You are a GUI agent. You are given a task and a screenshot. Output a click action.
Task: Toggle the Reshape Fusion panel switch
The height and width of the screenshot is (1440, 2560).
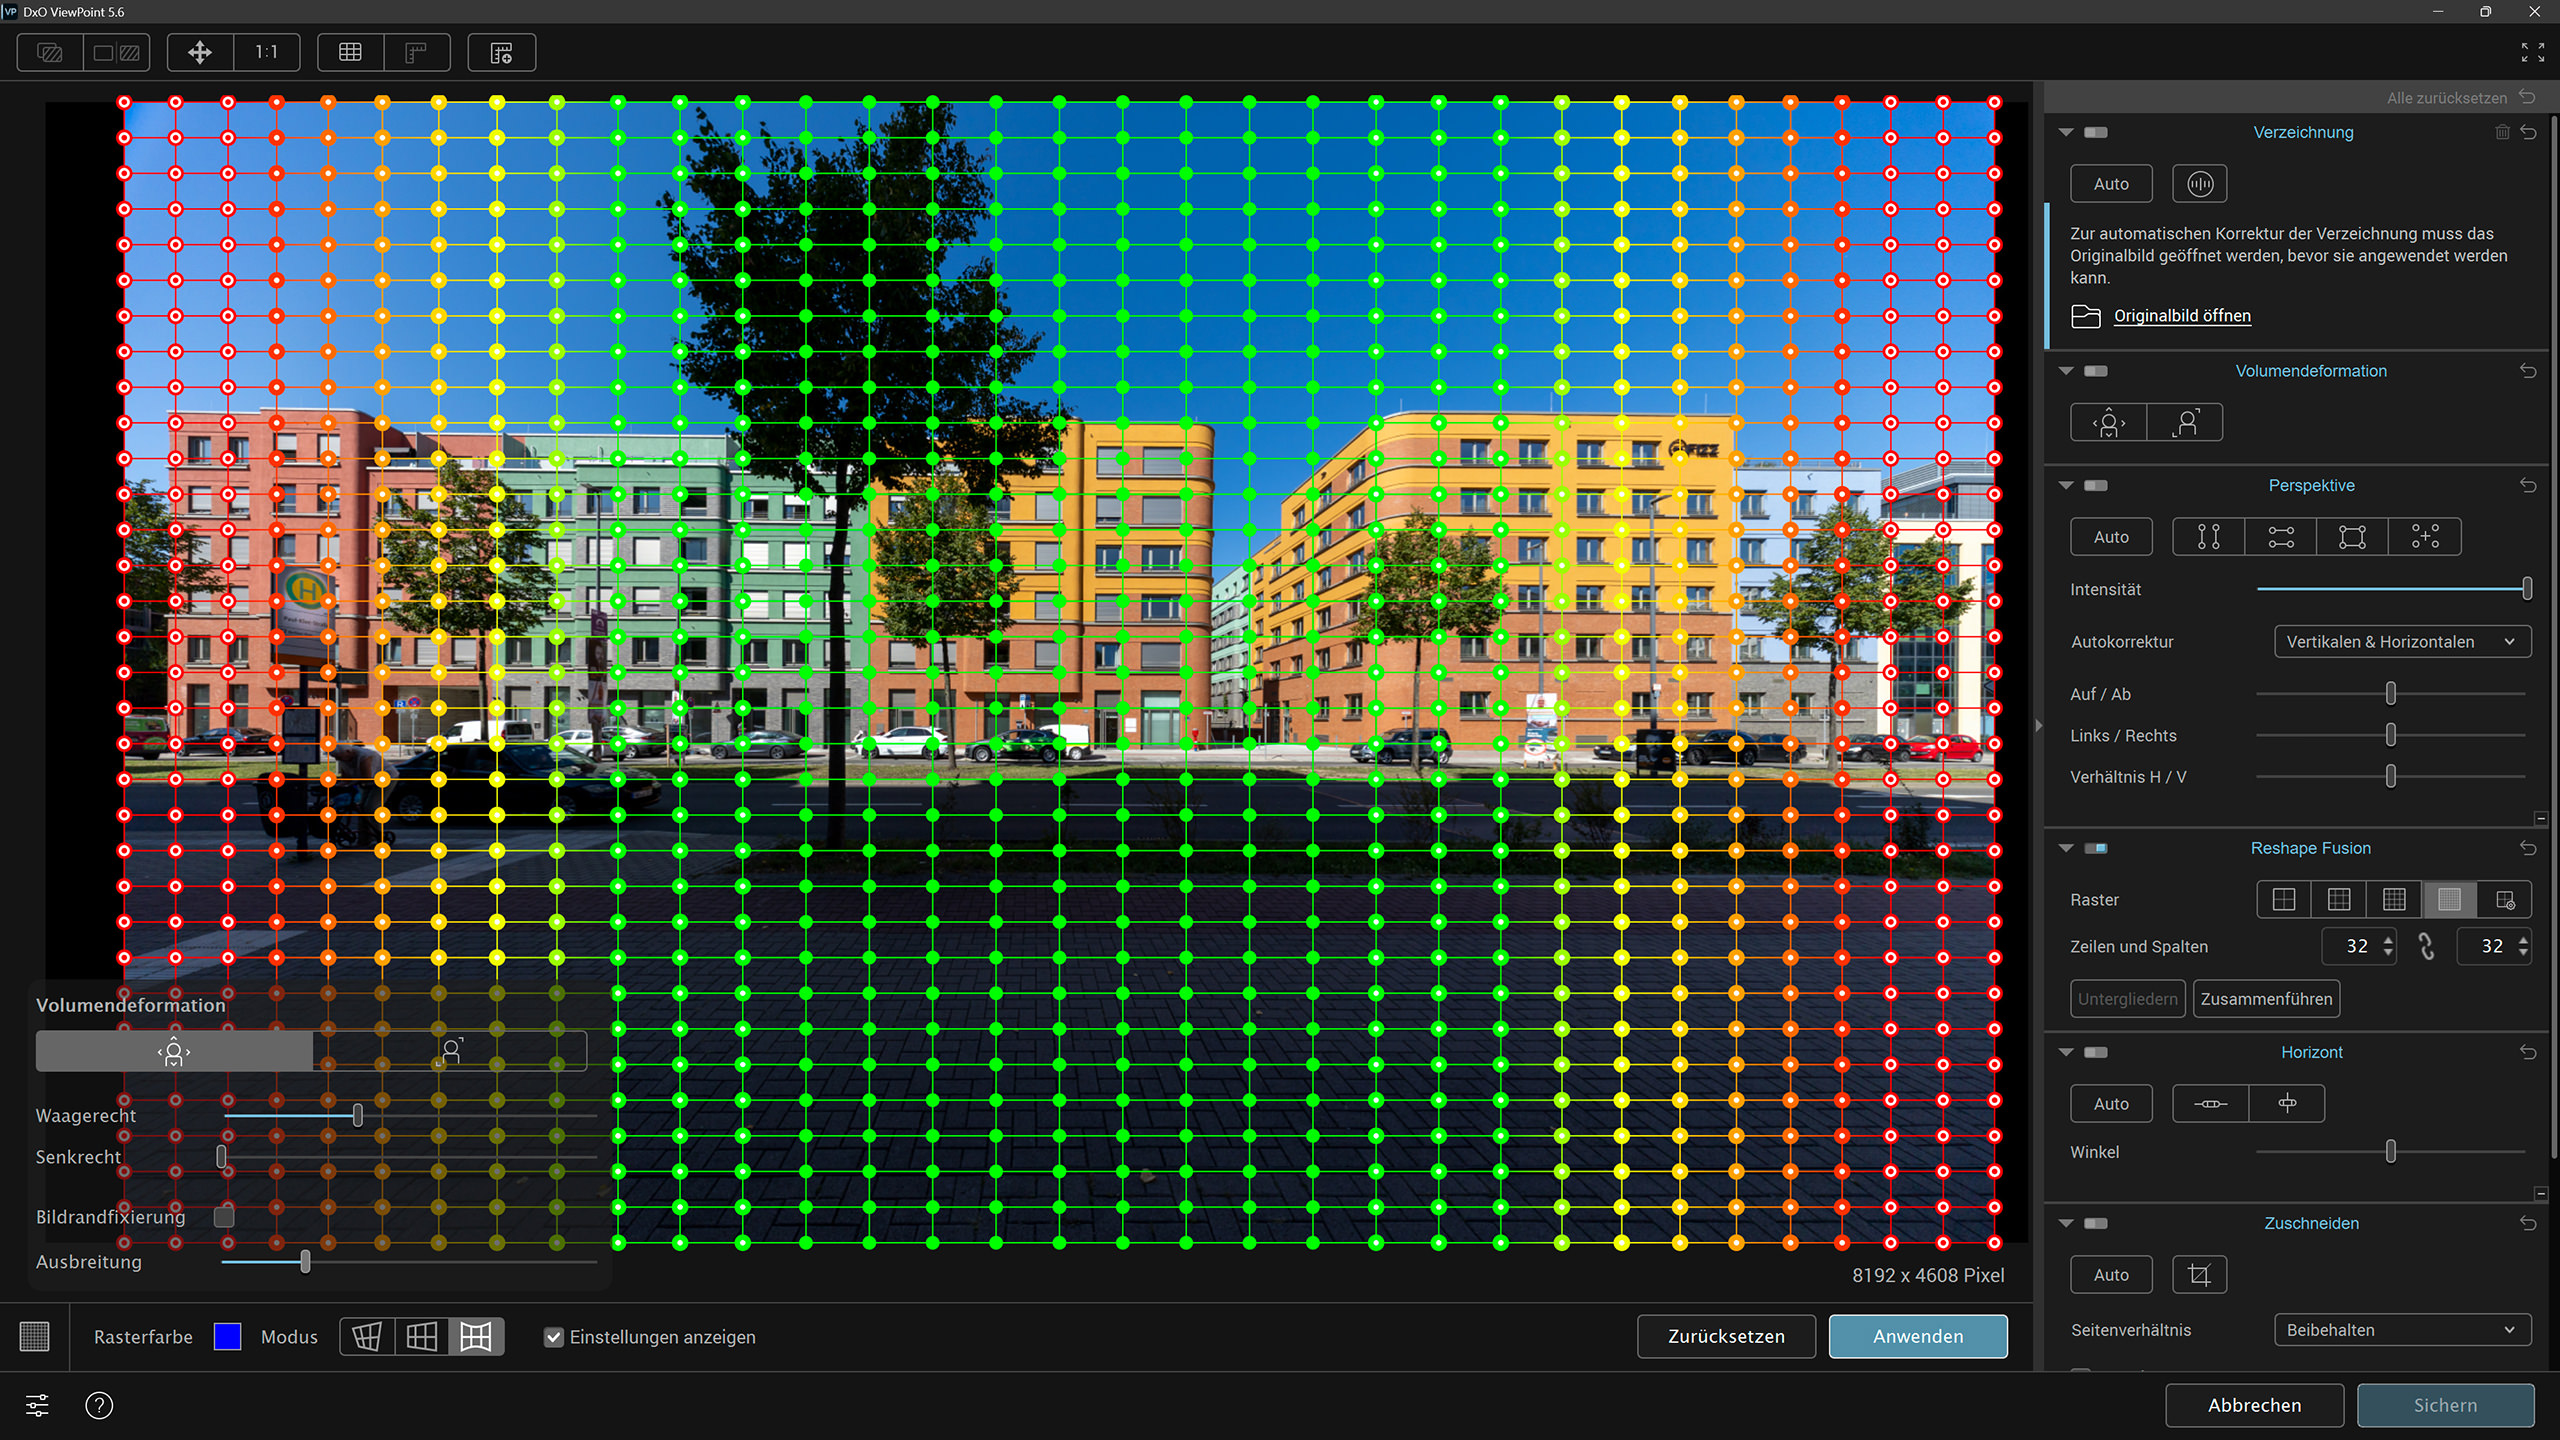[x=2096, y=848]
